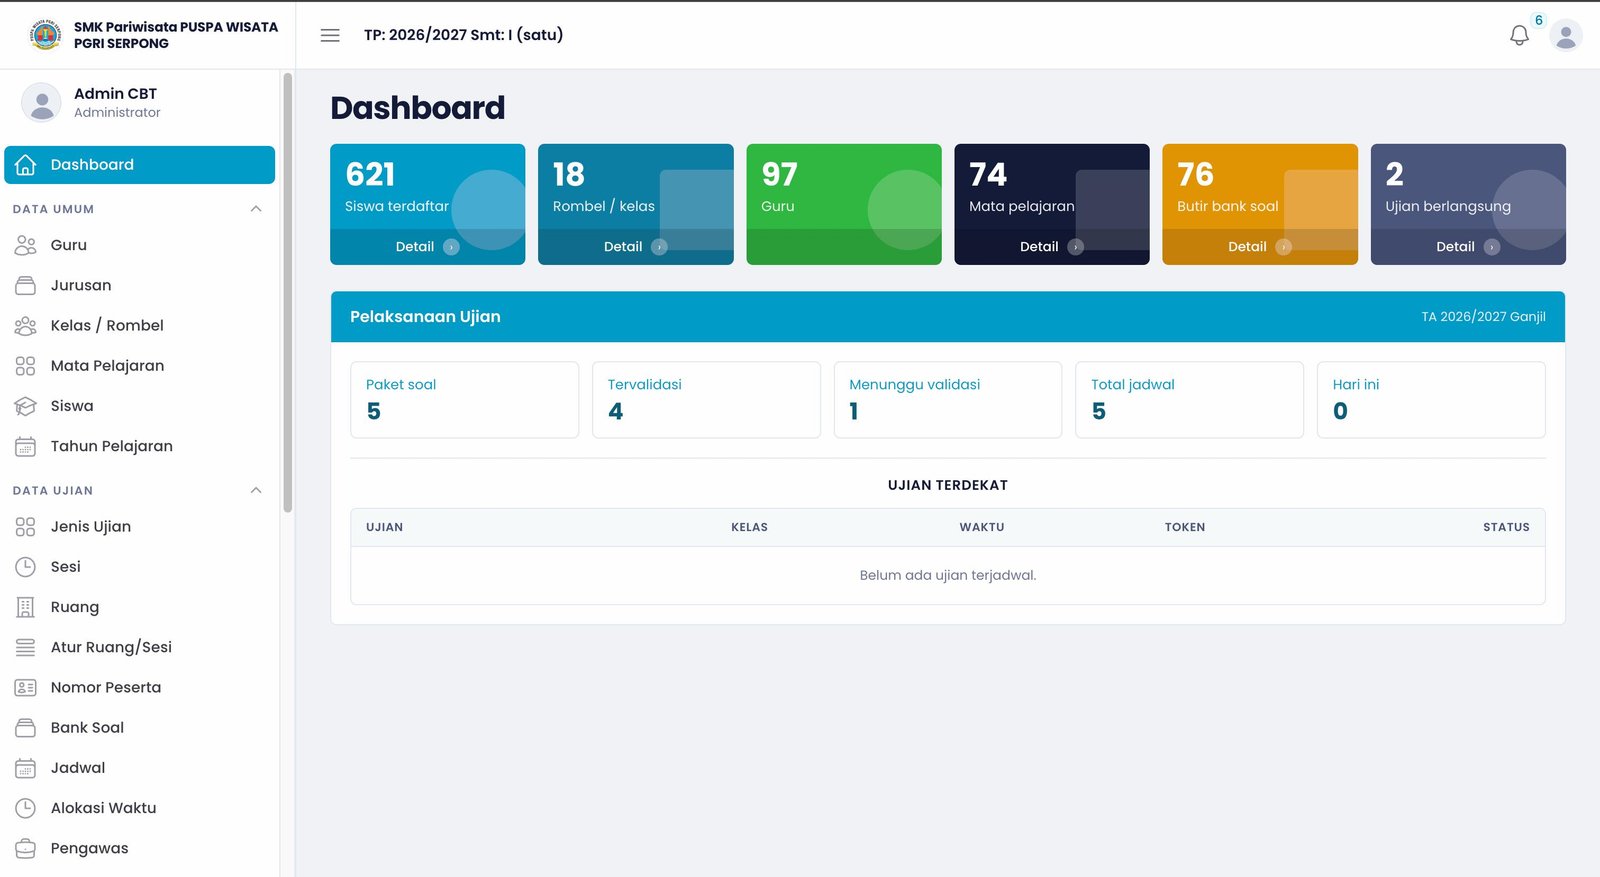
Task: Click the Total jadwal stat box
Action: tap(1189, 400)
